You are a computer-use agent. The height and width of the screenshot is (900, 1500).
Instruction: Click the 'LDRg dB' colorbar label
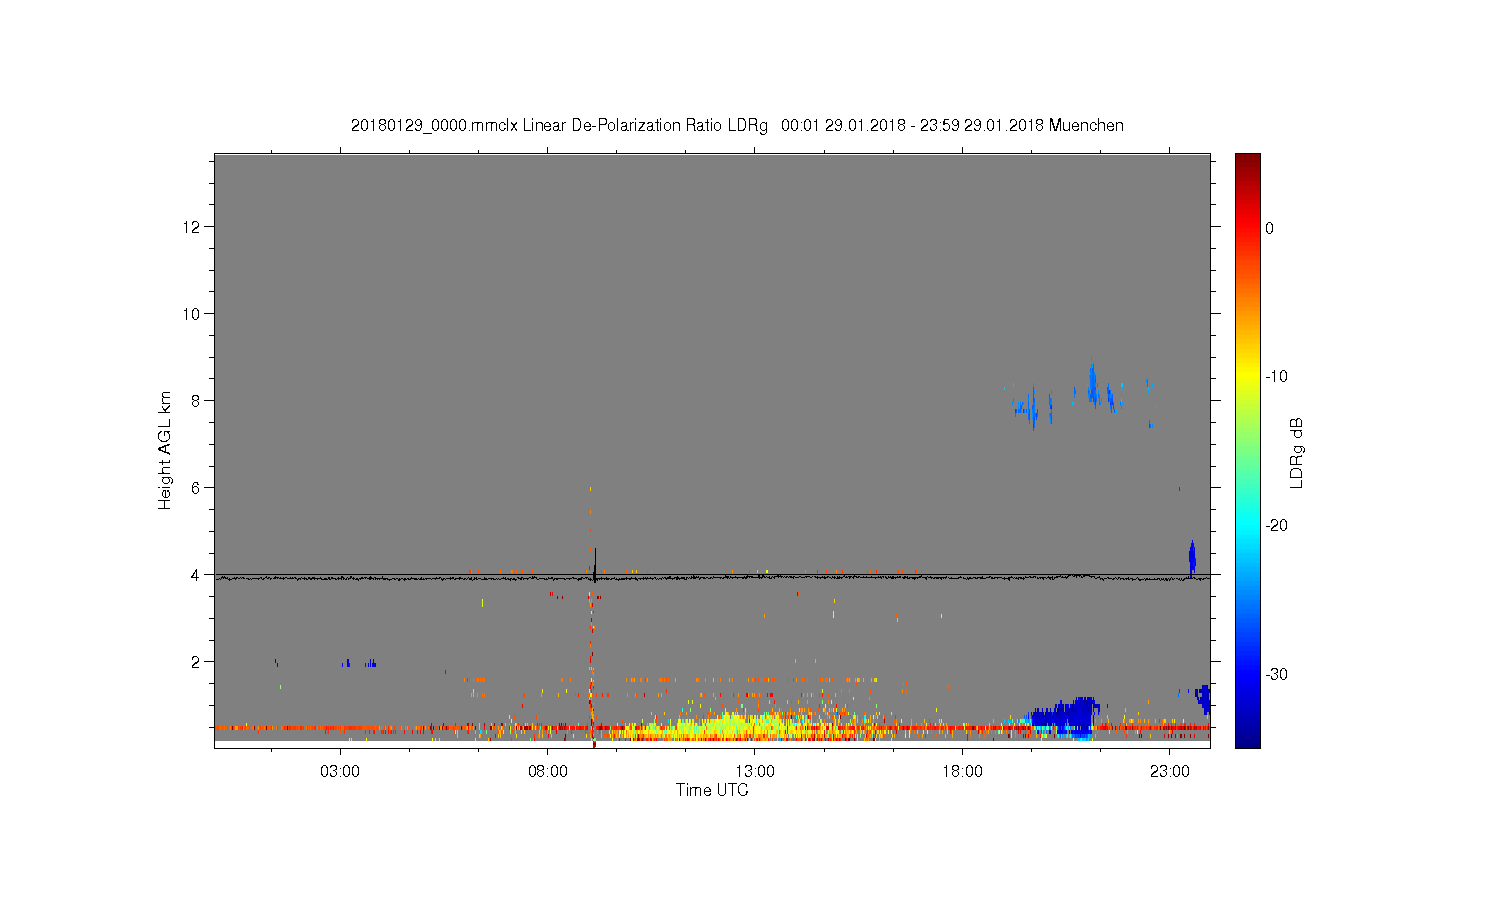[1297, 452]
